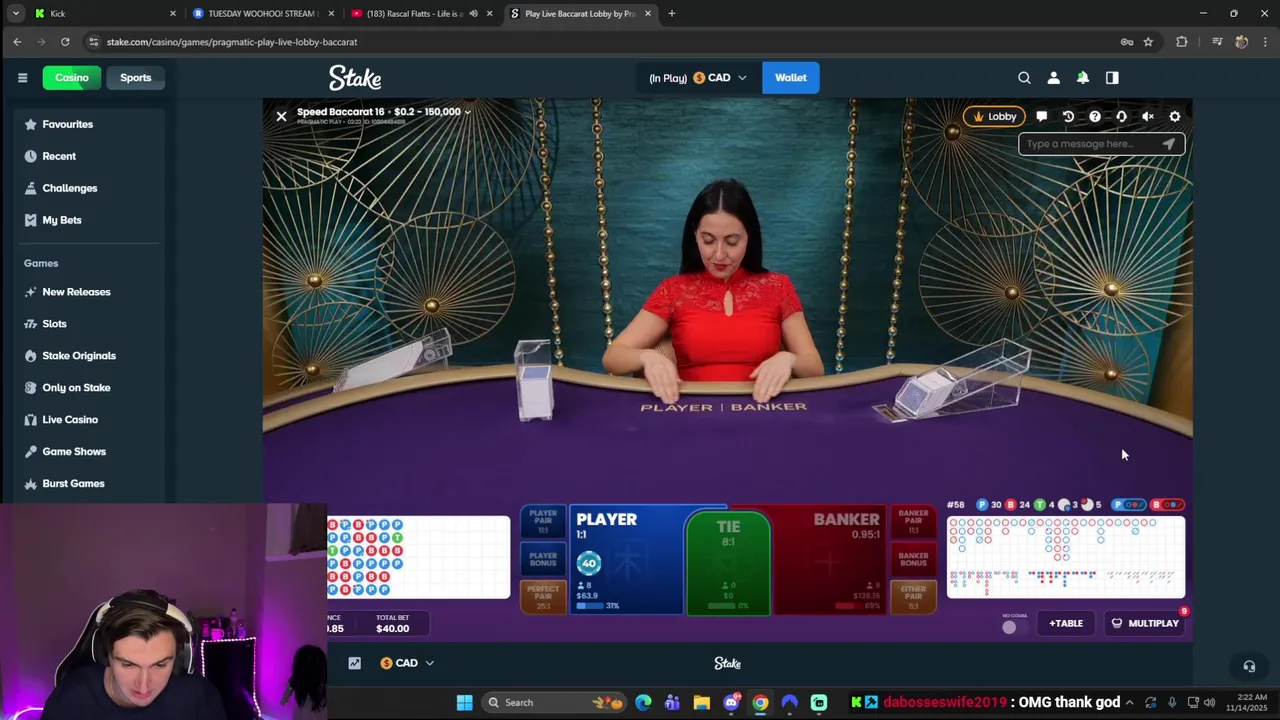This screenshot has height=720, width=1280.
Task: Switch to the Sports tab
Action: [136, 78]
